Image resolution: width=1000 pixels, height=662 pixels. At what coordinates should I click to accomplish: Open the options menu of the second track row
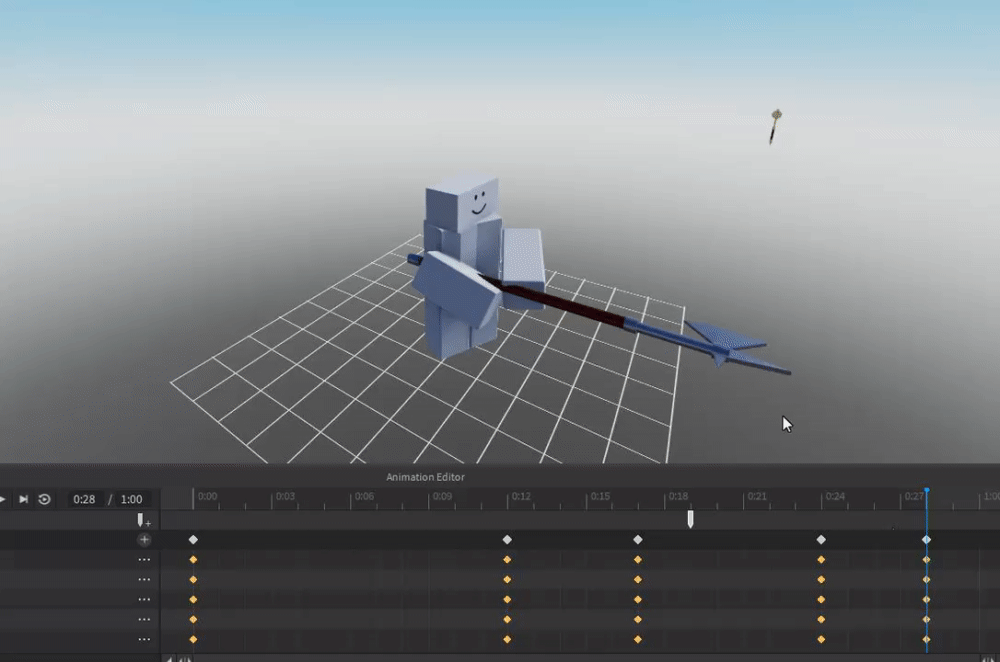pos(144,580)
